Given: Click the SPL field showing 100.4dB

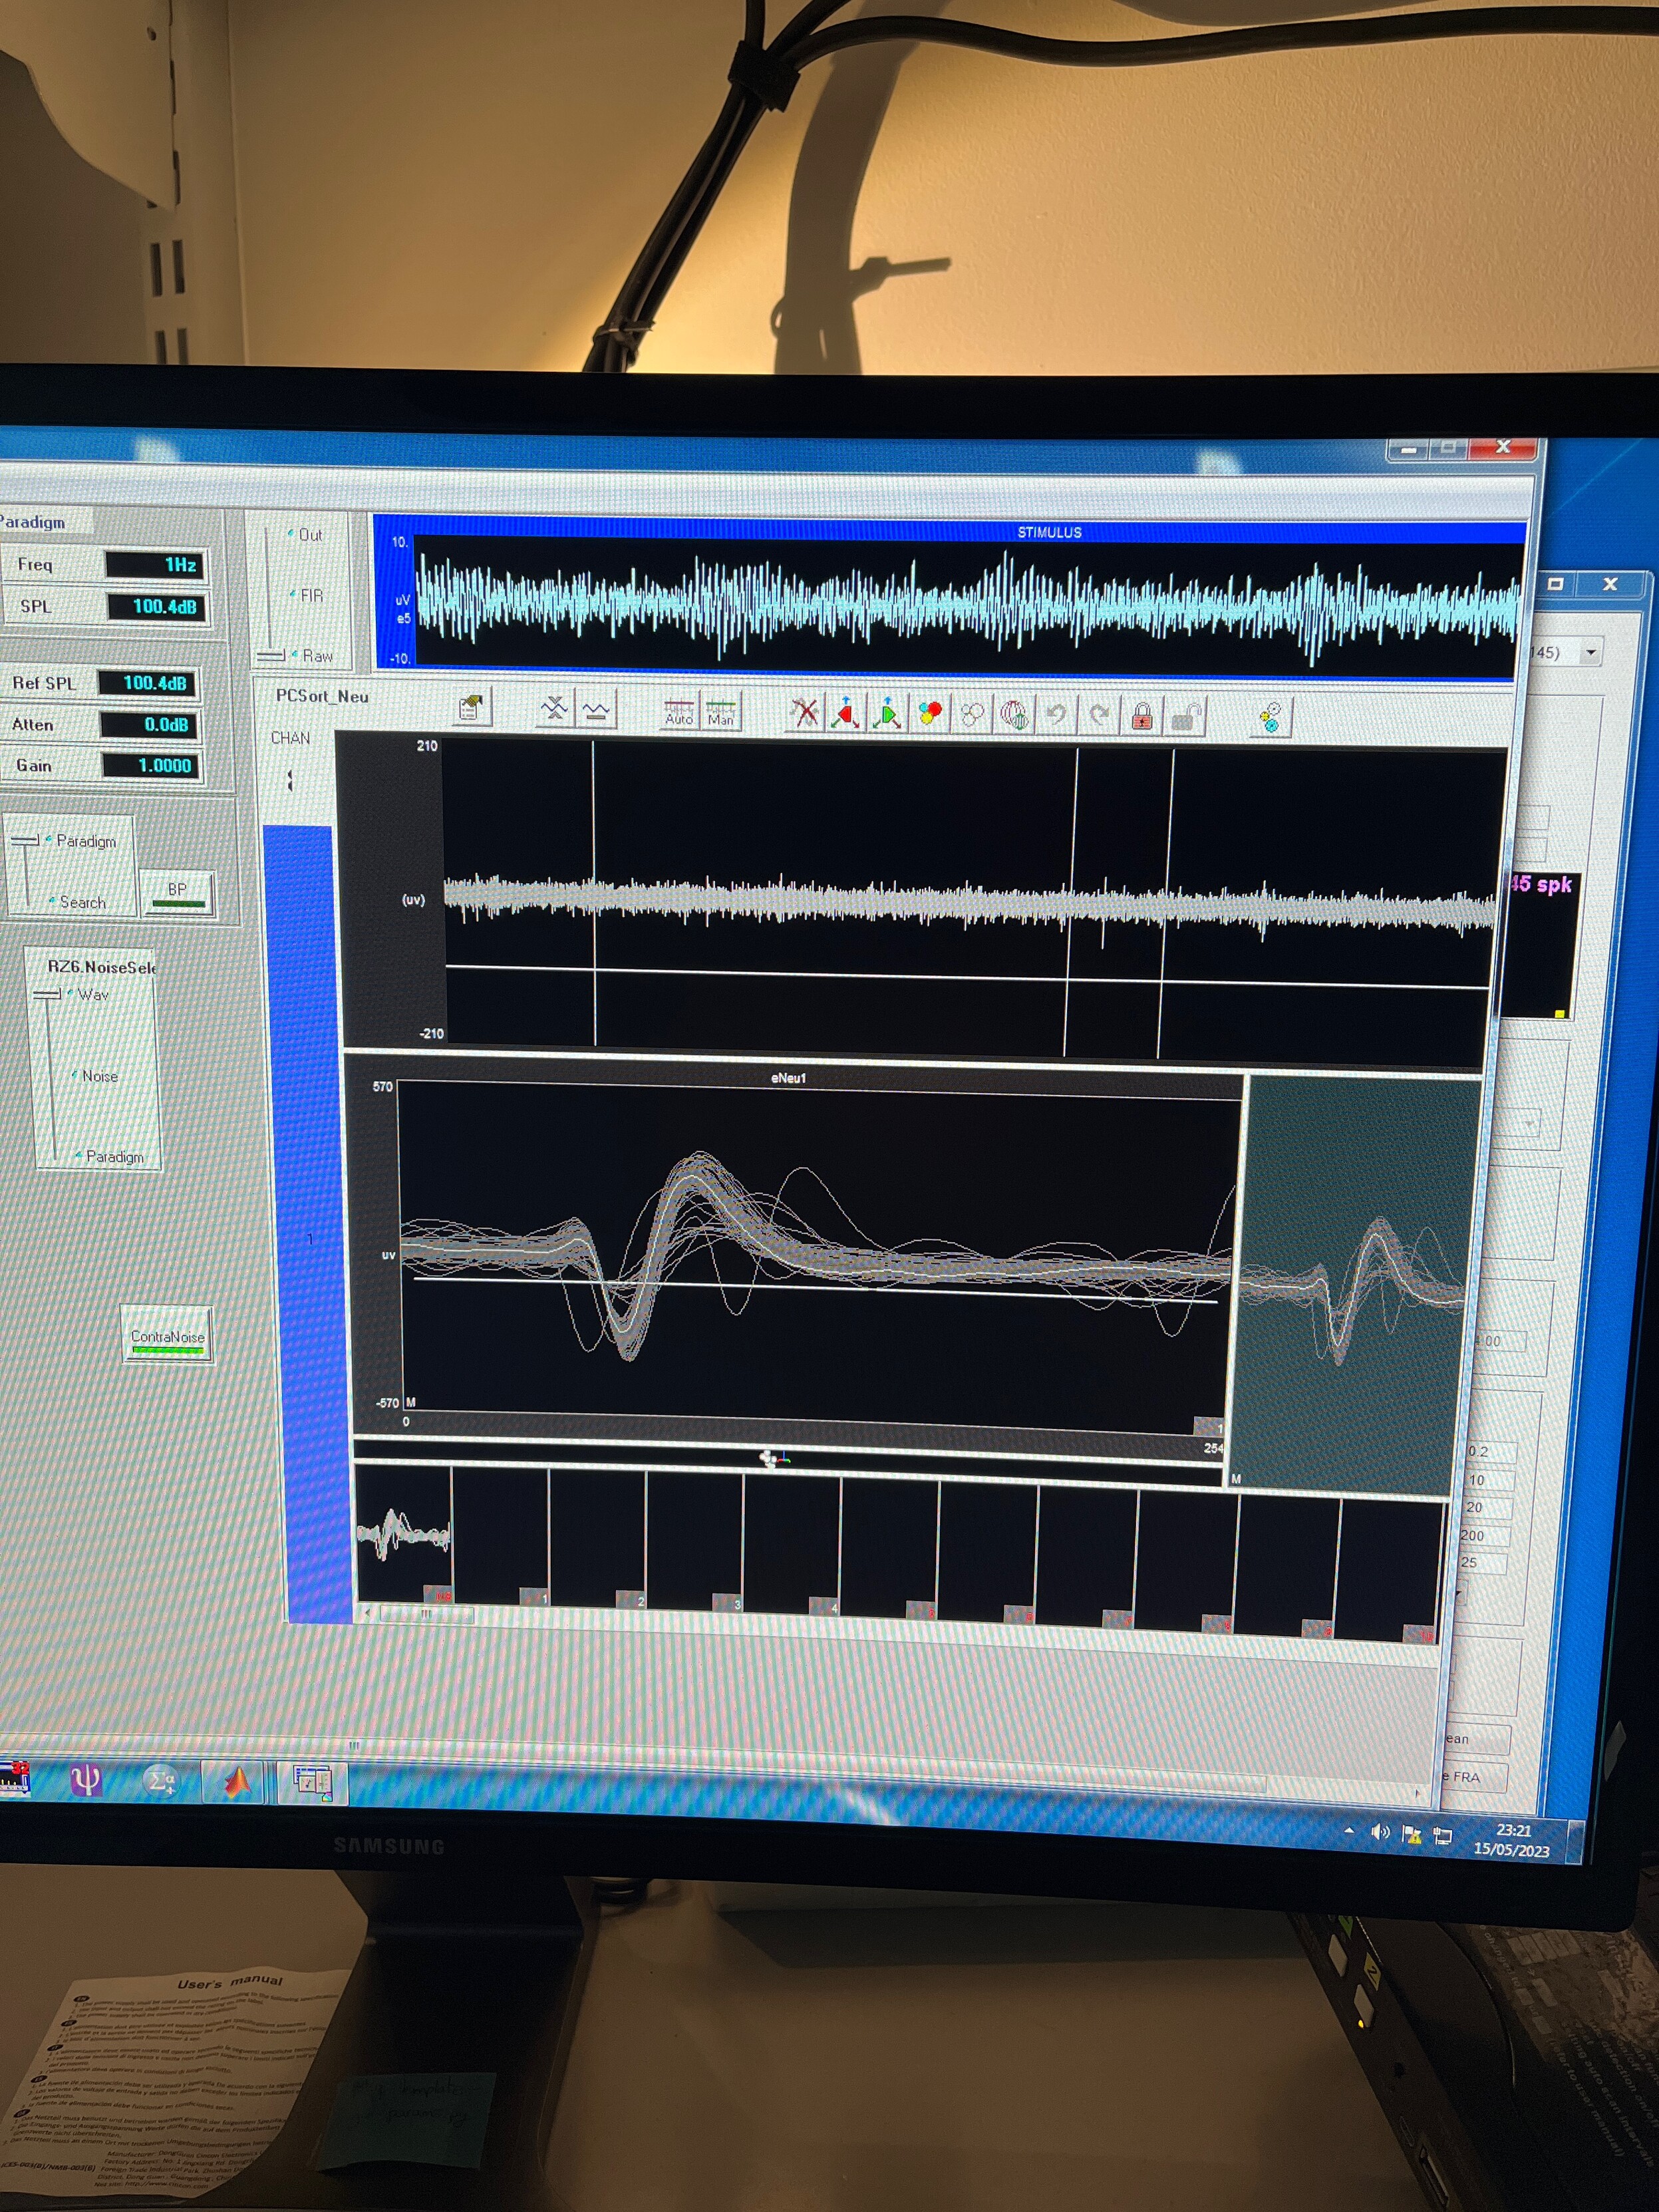Looking at the screenshot, I should 155,607.
